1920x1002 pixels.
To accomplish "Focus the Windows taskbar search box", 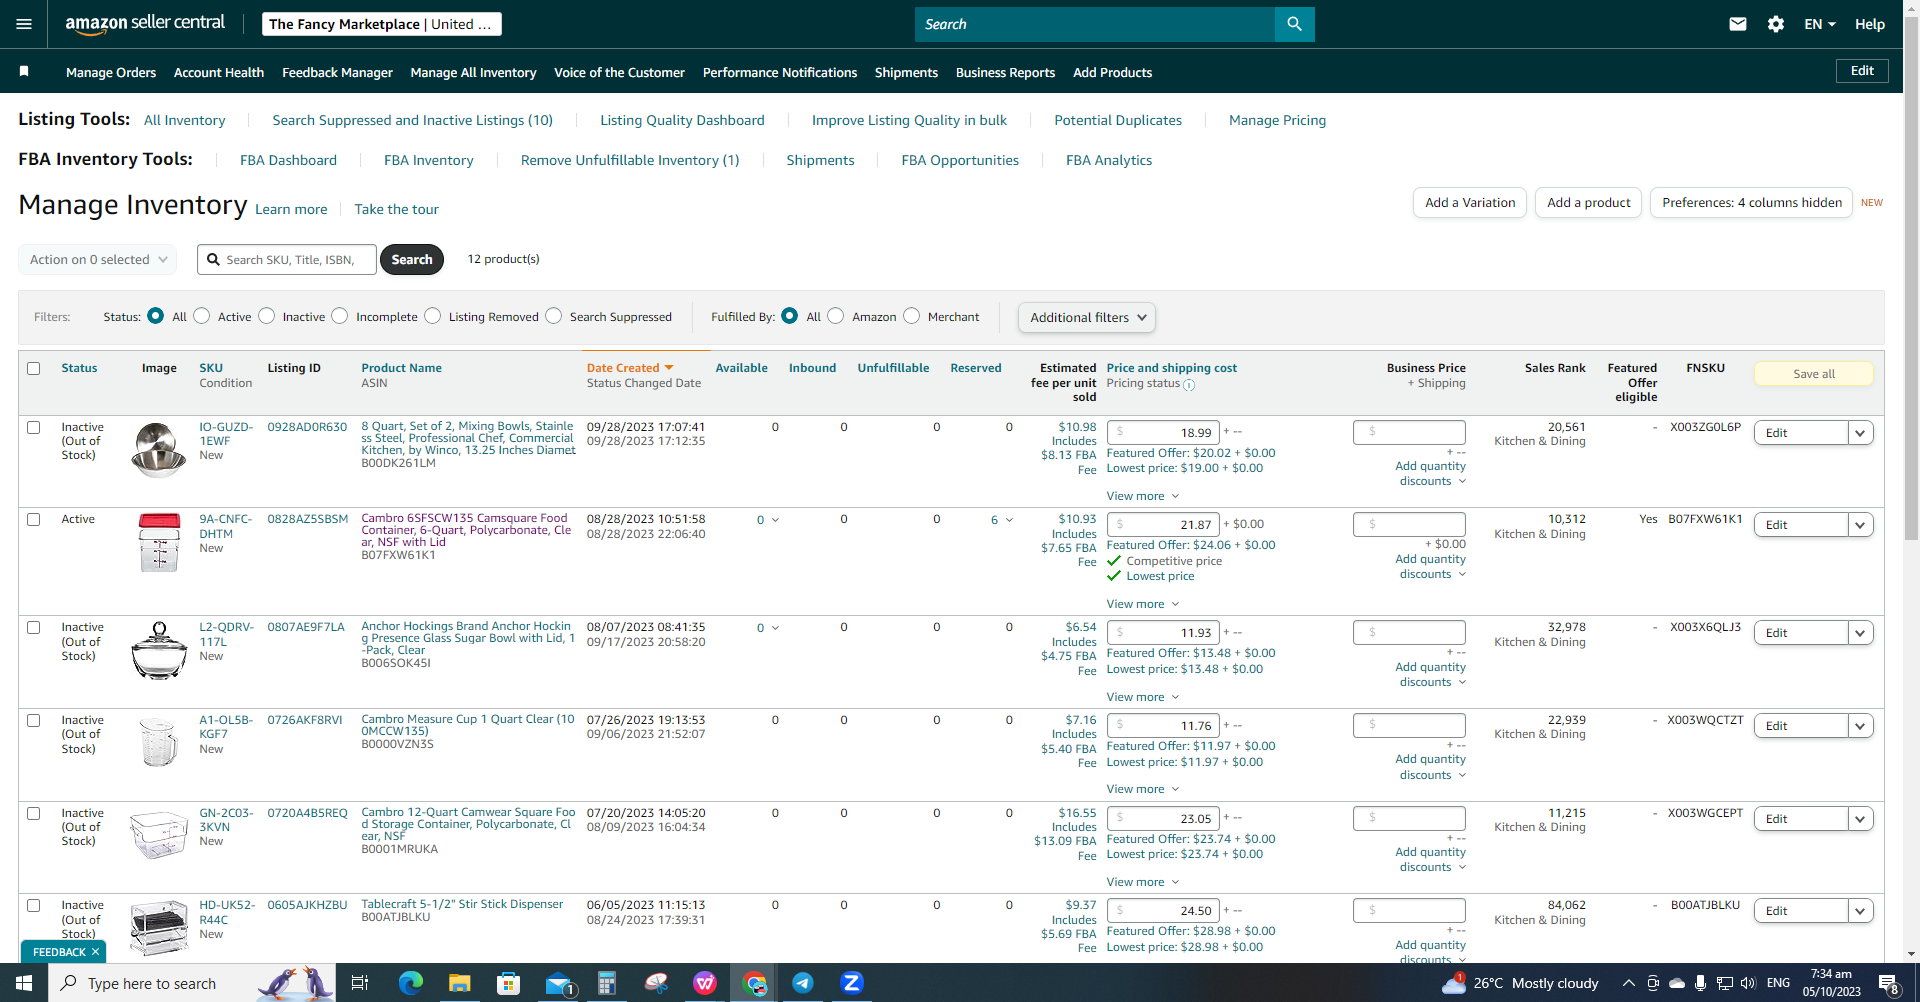I will click(x=192, y=983).
